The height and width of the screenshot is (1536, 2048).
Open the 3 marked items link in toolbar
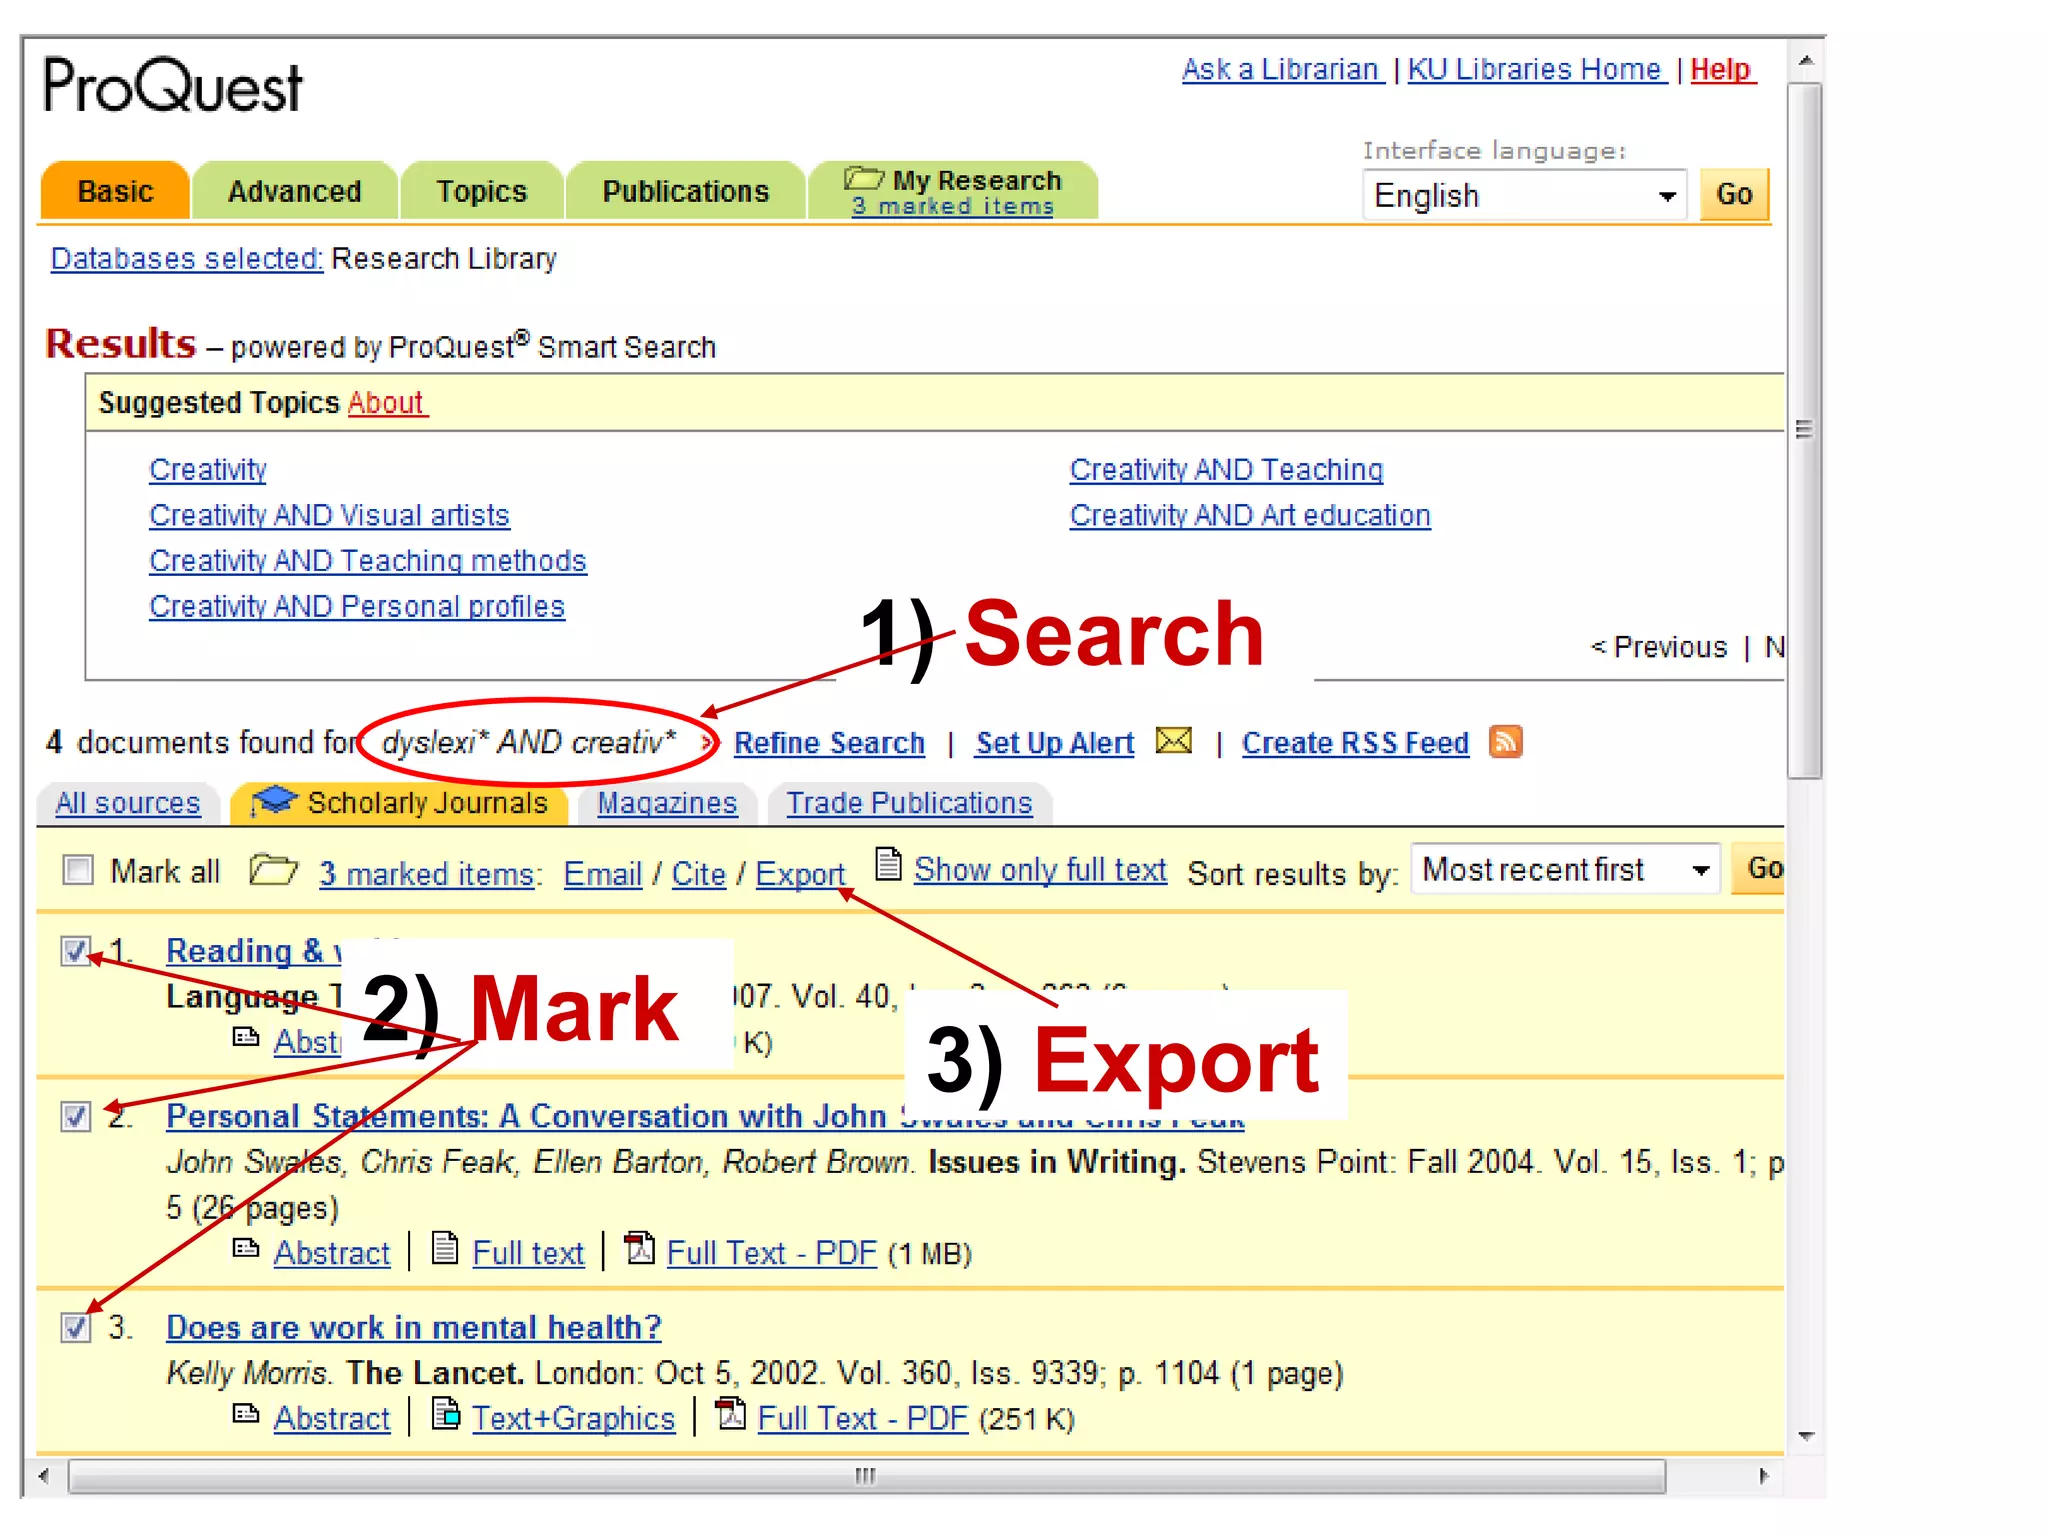pos(427,873)
